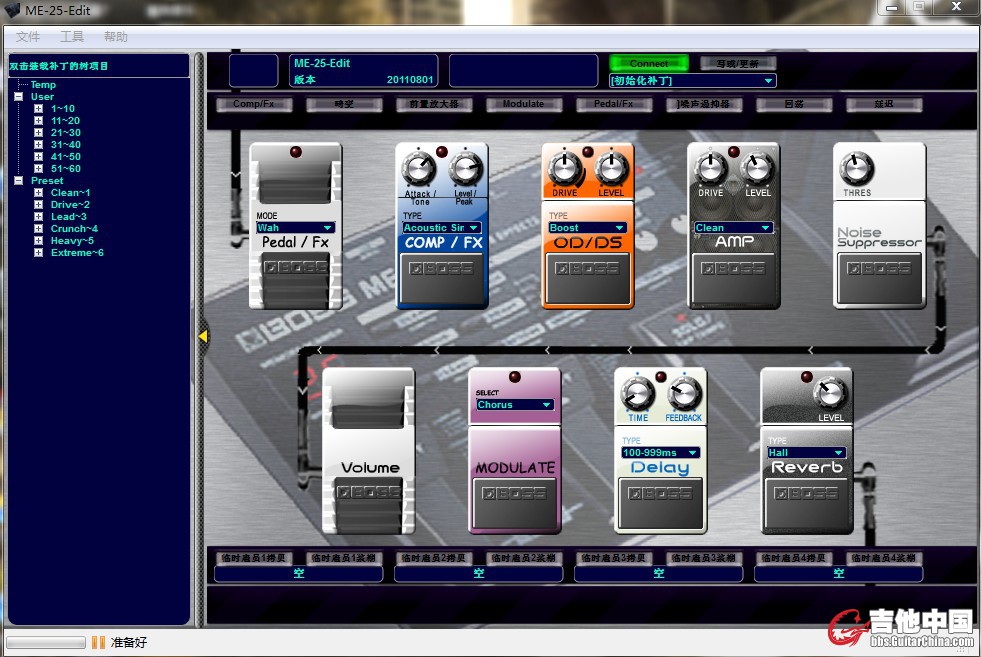The width and height of the screenshot is (981, 657).
Task: Open the 工具 menu
Action: 72,36
